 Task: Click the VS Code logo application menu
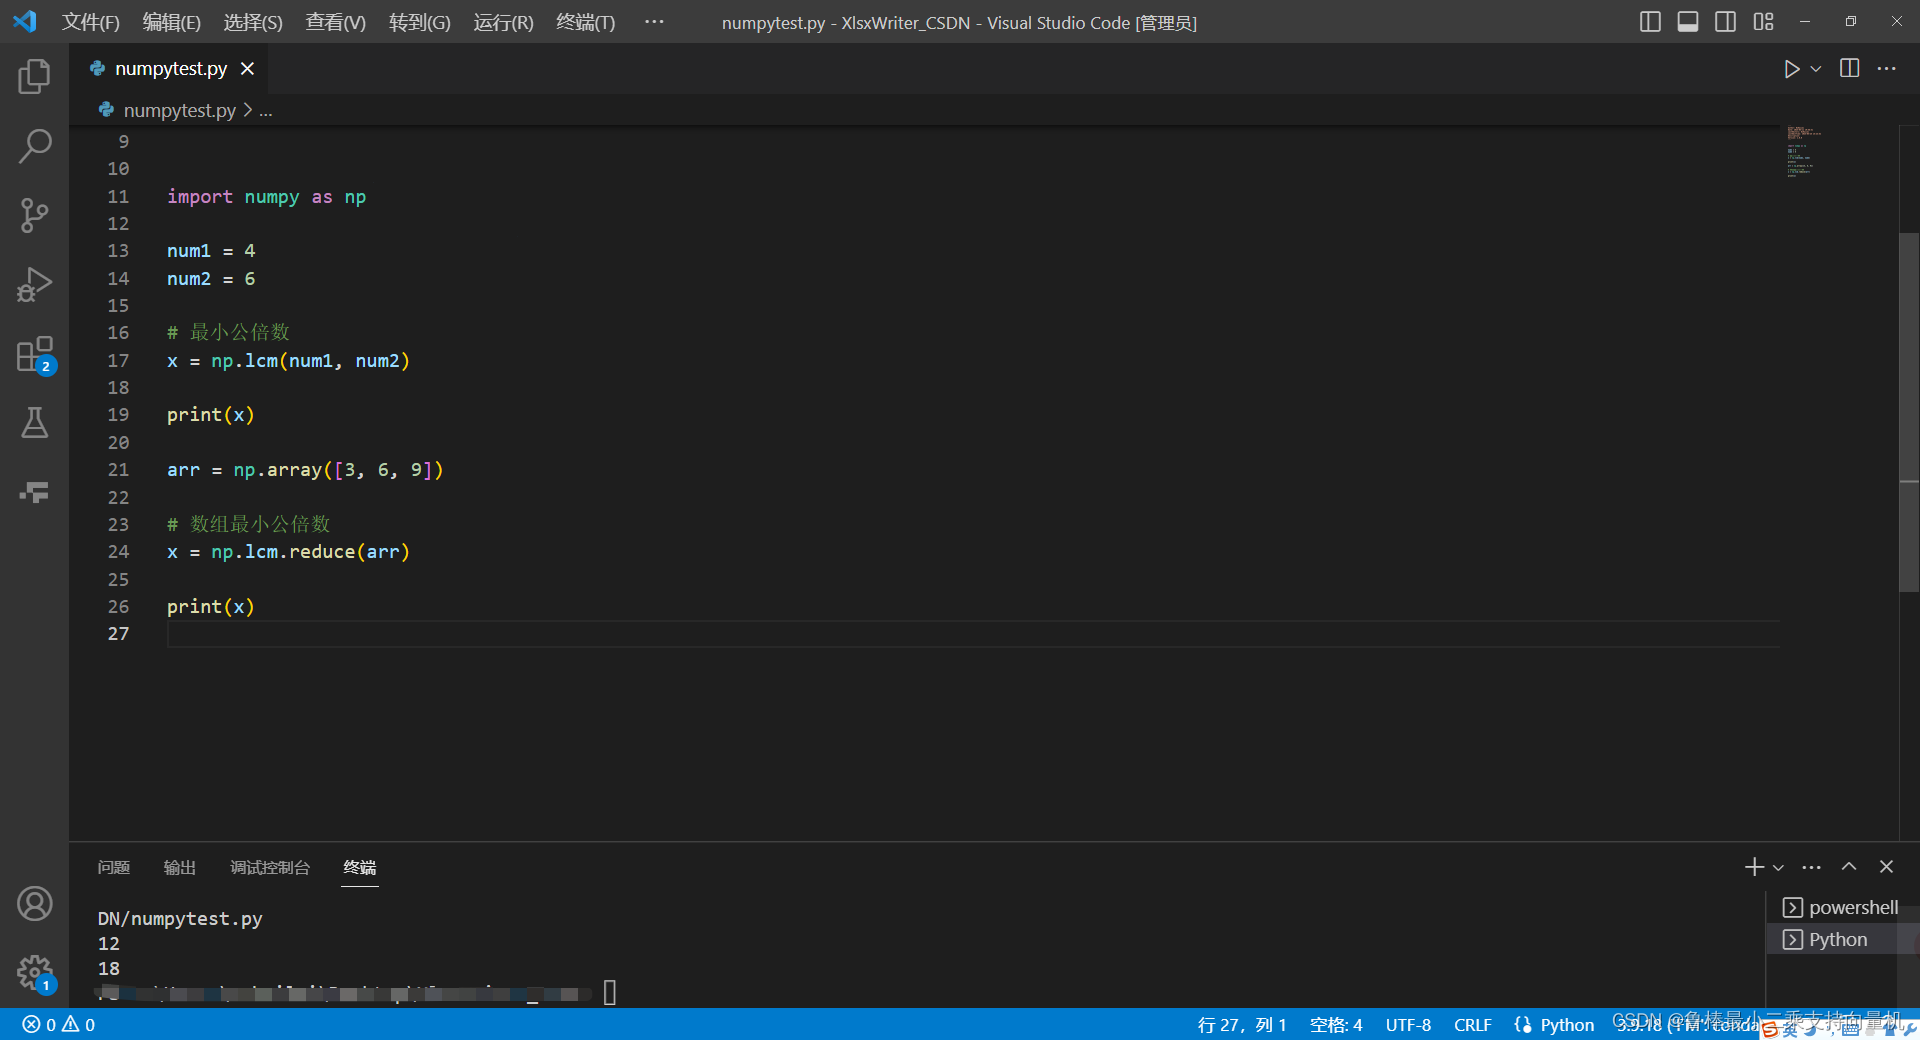tap(25, 21)
